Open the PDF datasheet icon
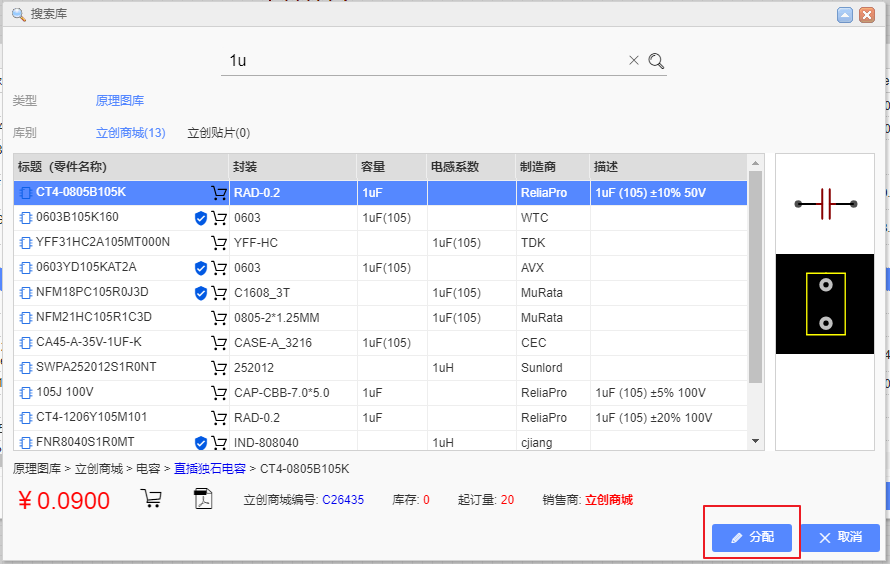890x564 pixels. click(x=203, y=498)
